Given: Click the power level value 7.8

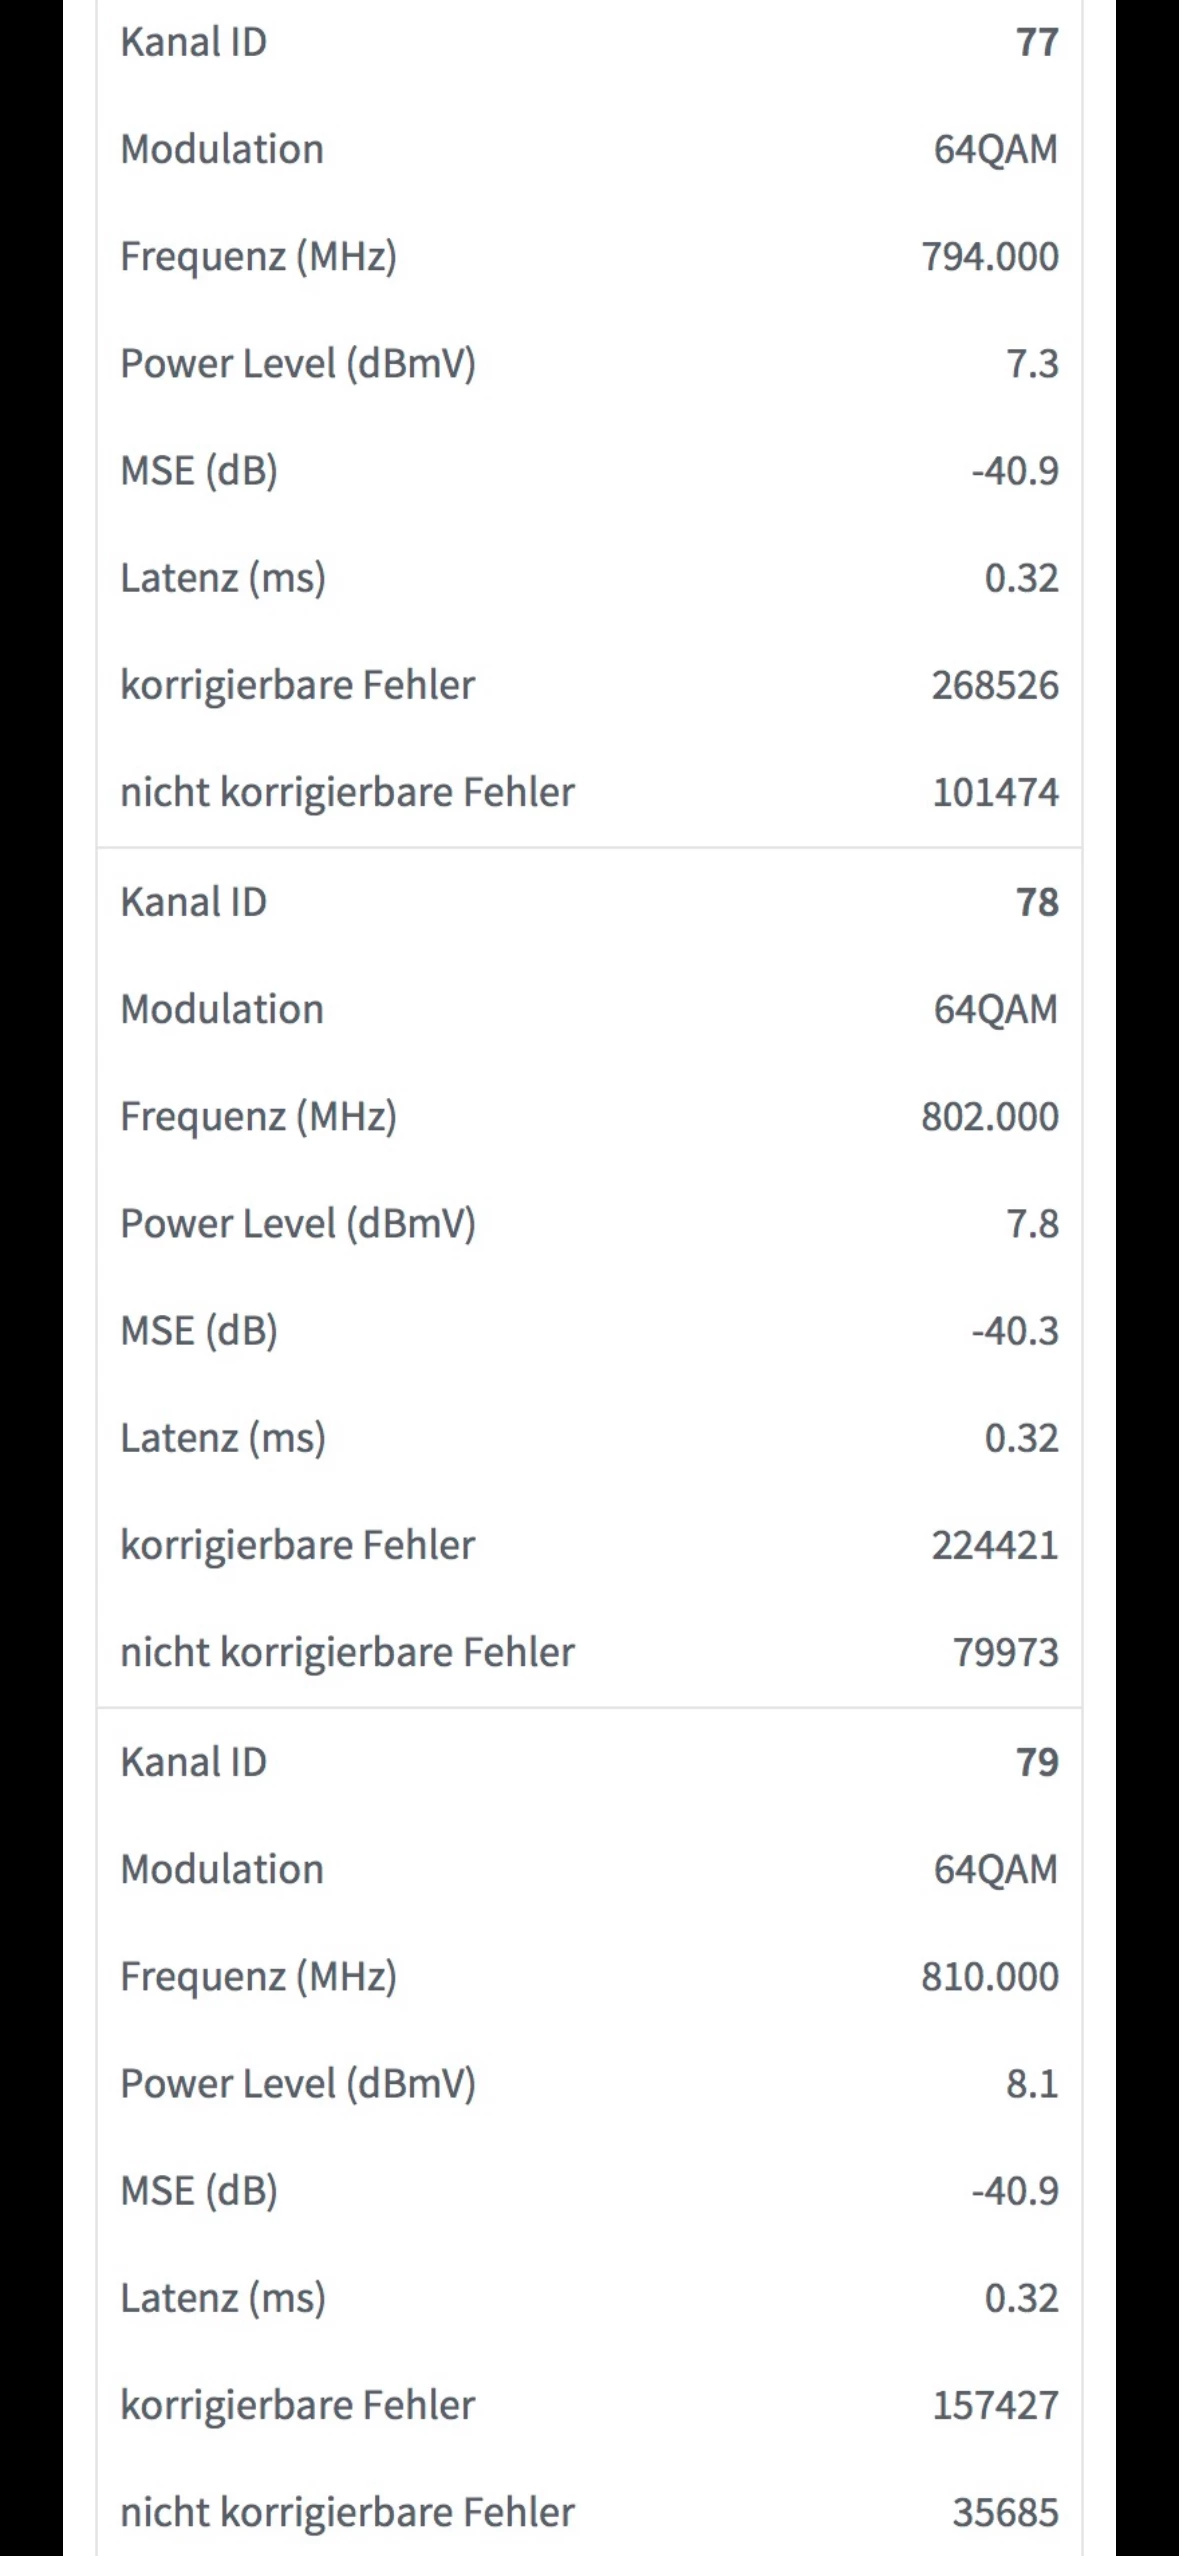Looking at the screenshot, I should coord(1031,1224).
